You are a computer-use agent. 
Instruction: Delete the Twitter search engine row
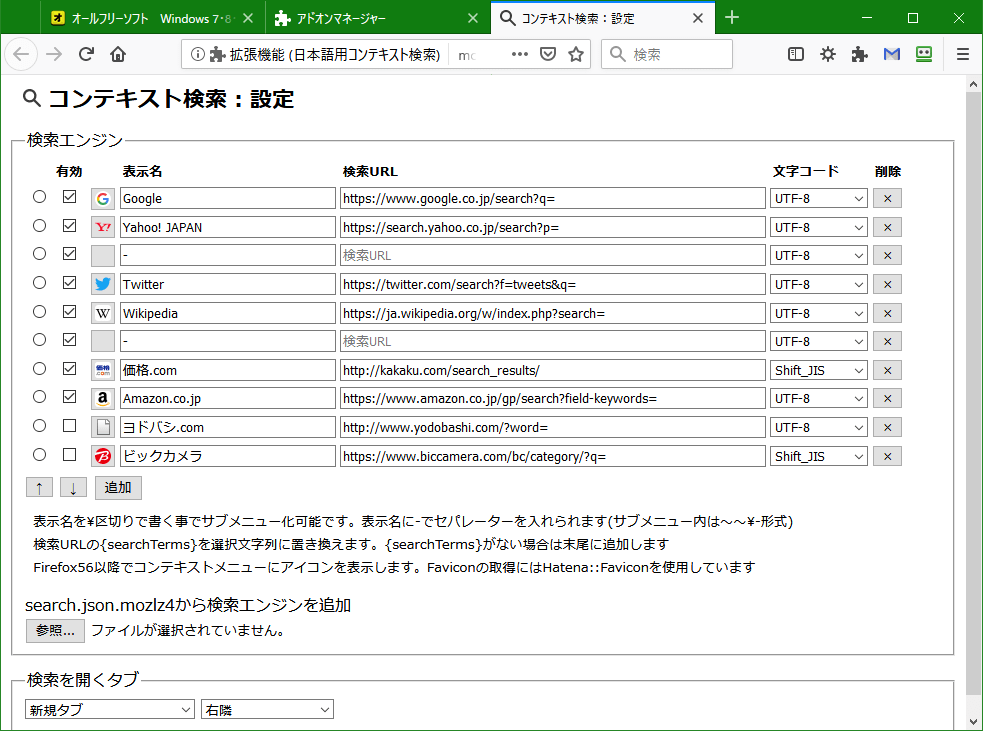point(887,285)
